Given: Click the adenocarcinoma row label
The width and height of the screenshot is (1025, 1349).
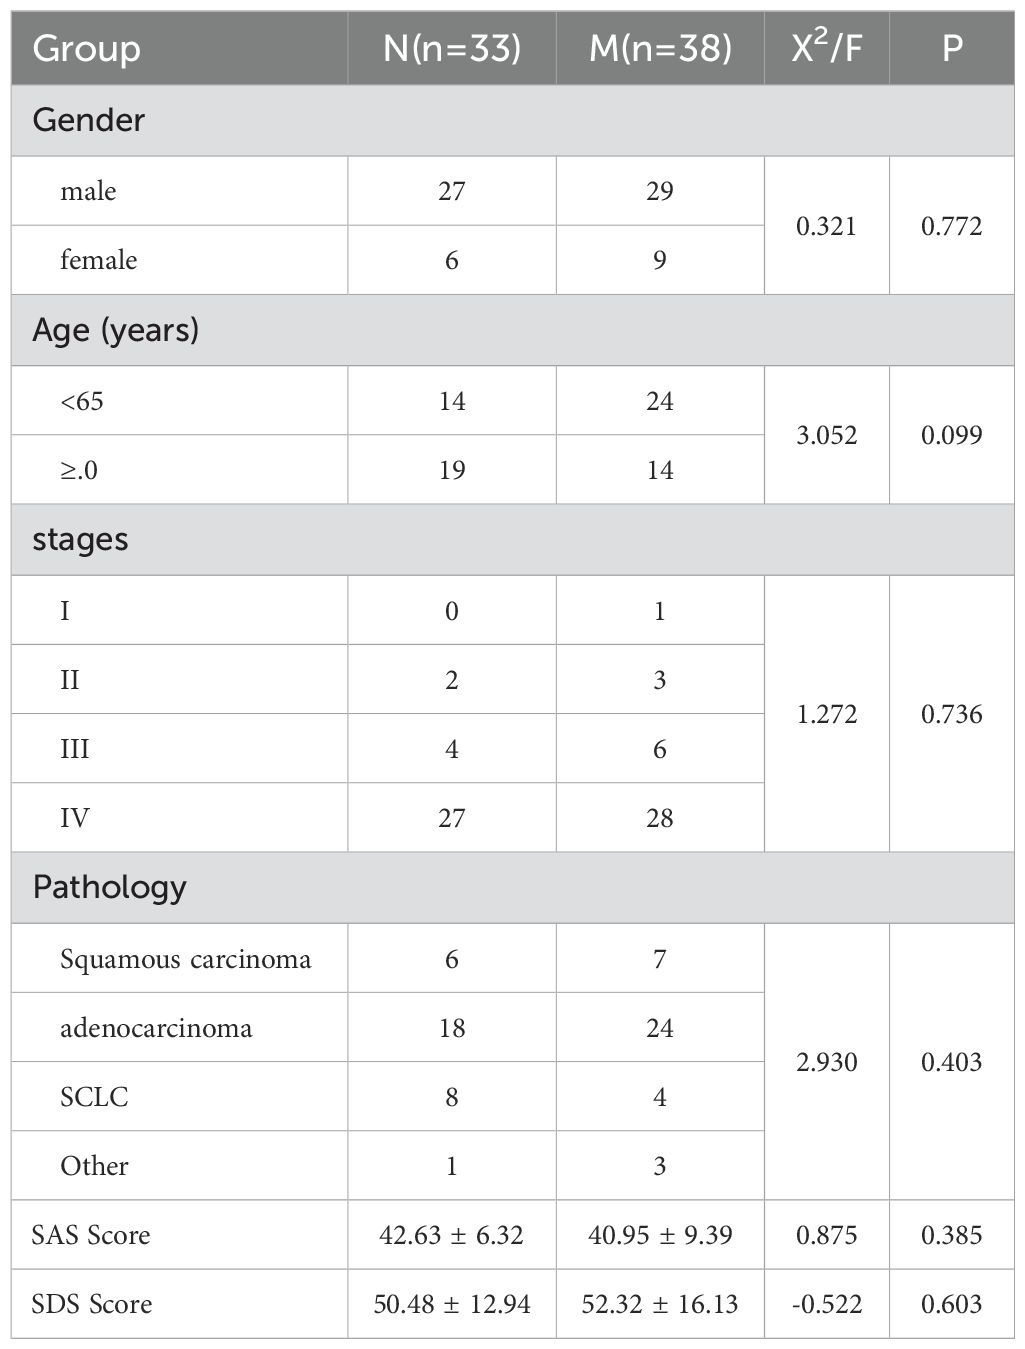Looking at the screenshot, I should point(156,1028).
